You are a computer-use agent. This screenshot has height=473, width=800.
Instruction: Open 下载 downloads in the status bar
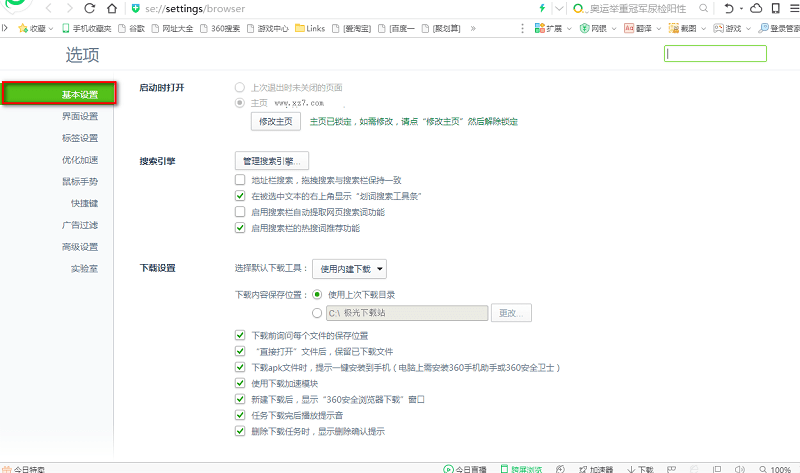(x=640, y=469)
